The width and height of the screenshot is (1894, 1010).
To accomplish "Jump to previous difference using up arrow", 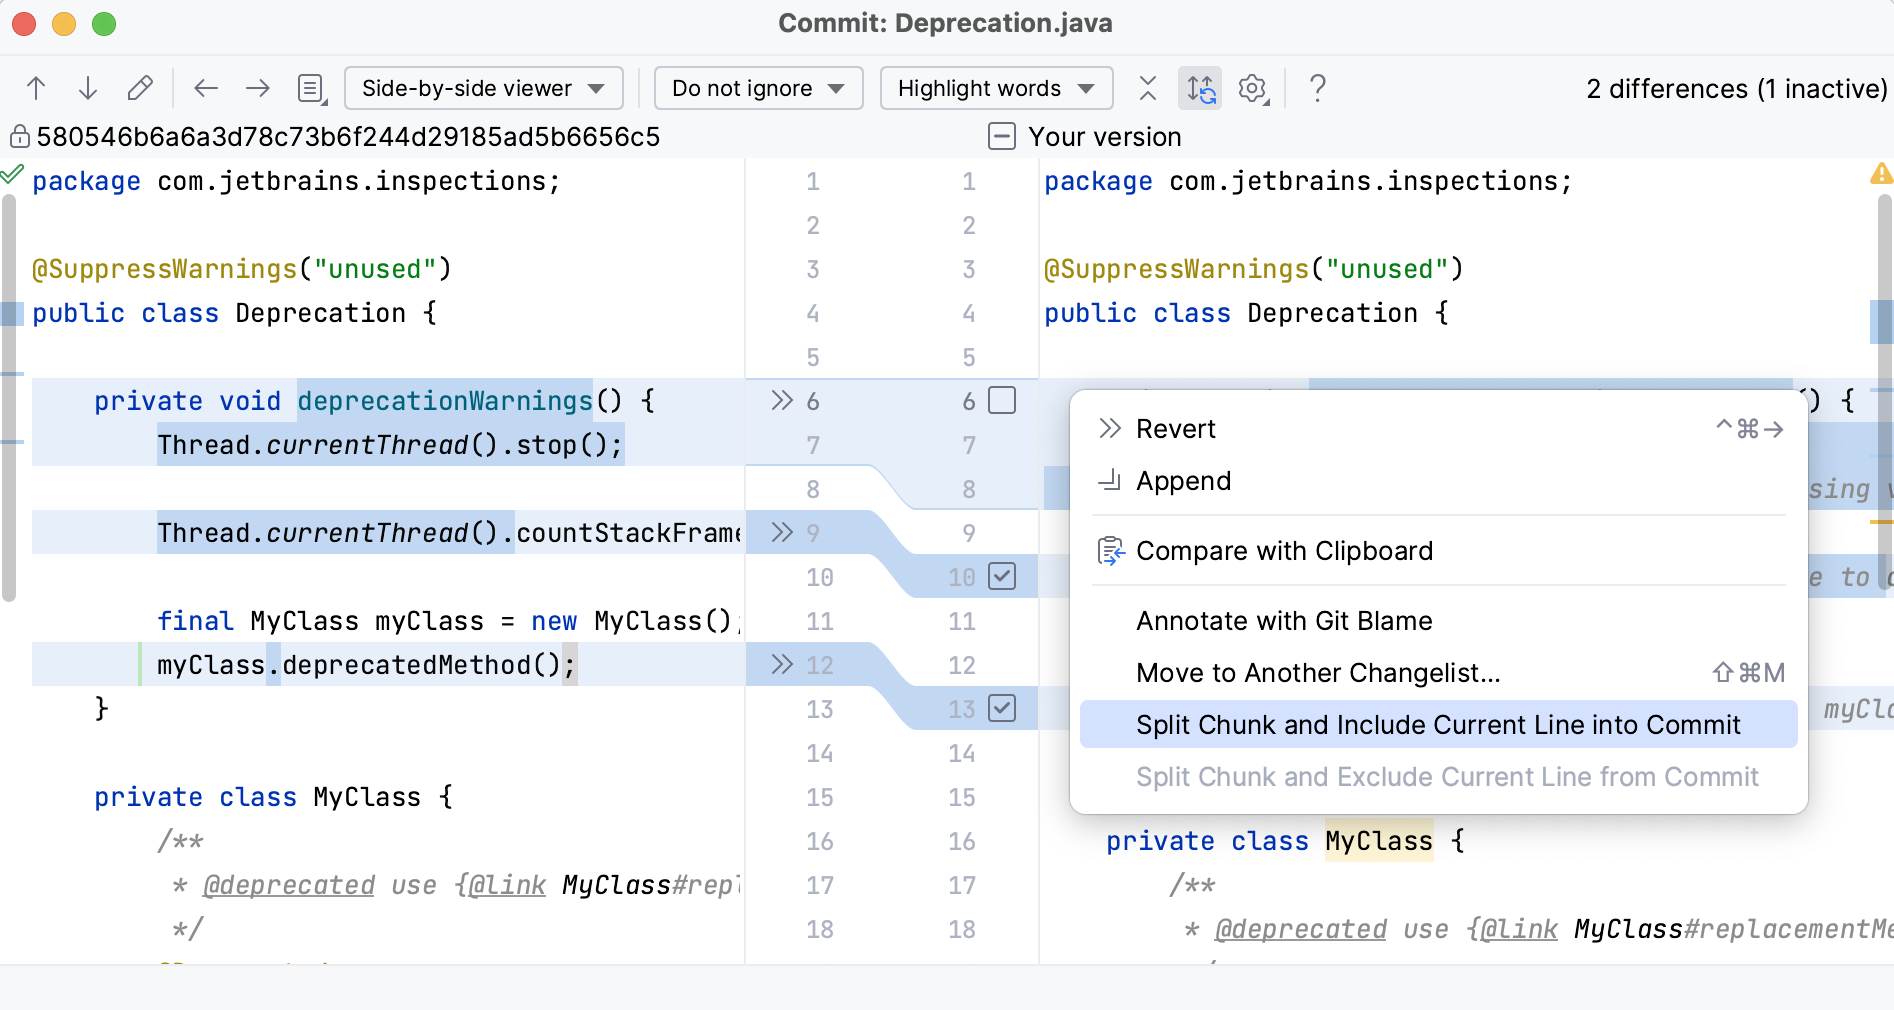I will [36, 88].
